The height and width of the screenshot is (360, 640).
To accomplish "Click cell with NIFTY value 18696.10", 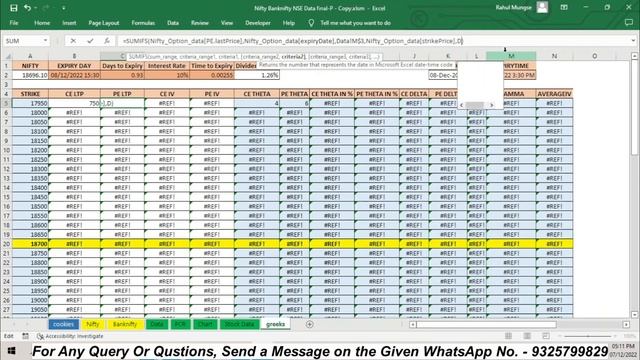I will coord(30,75).
